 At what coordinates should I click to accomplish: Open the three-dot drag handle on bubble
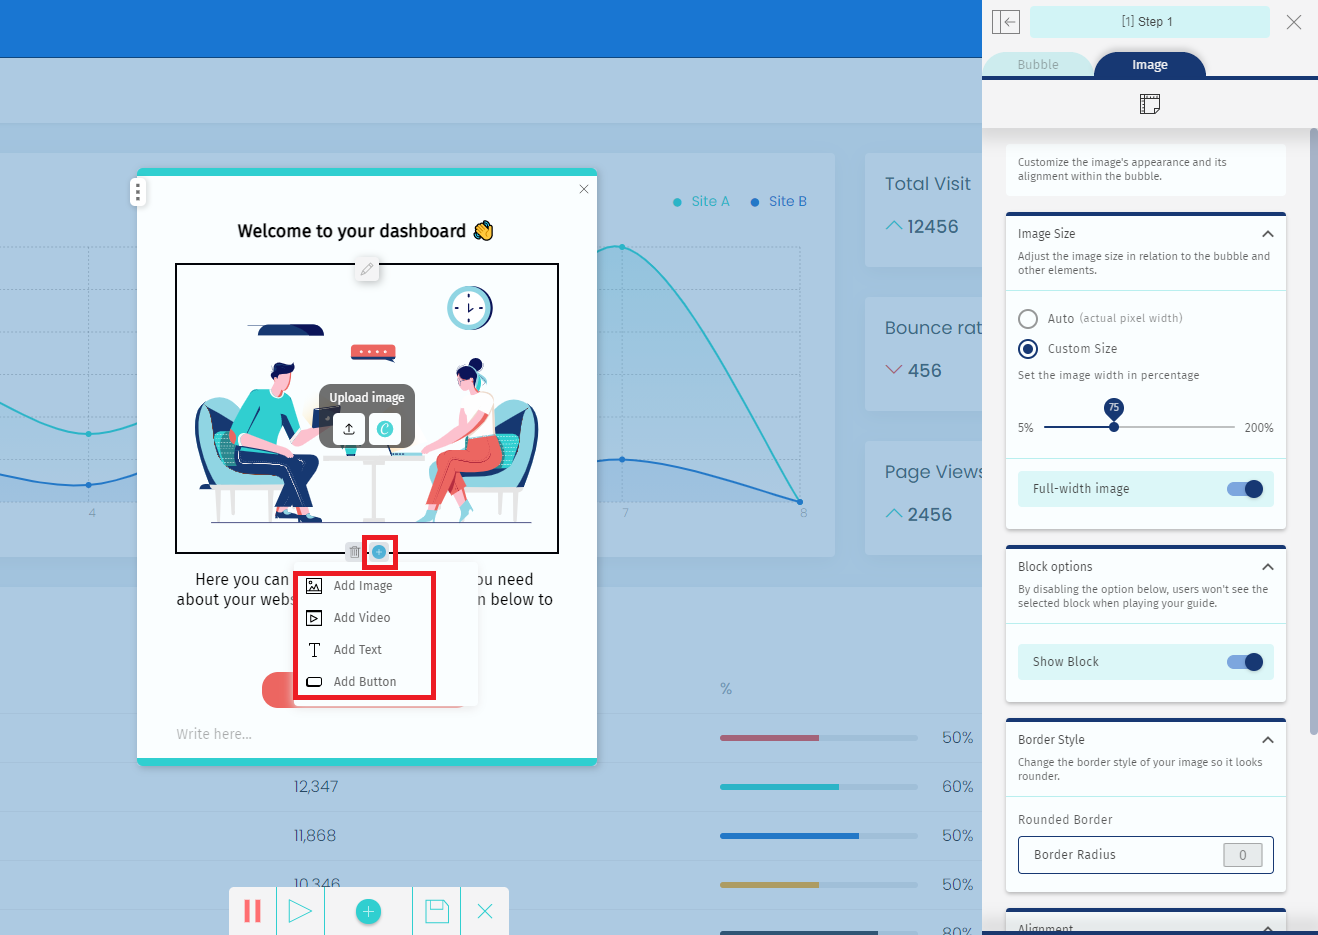(x=138, y=192)
